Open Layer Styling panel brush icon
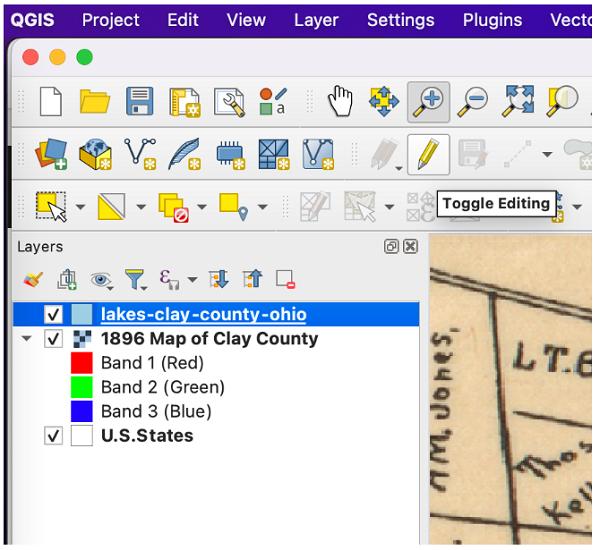This screenshot has height=550, width=600. point(33,280)
